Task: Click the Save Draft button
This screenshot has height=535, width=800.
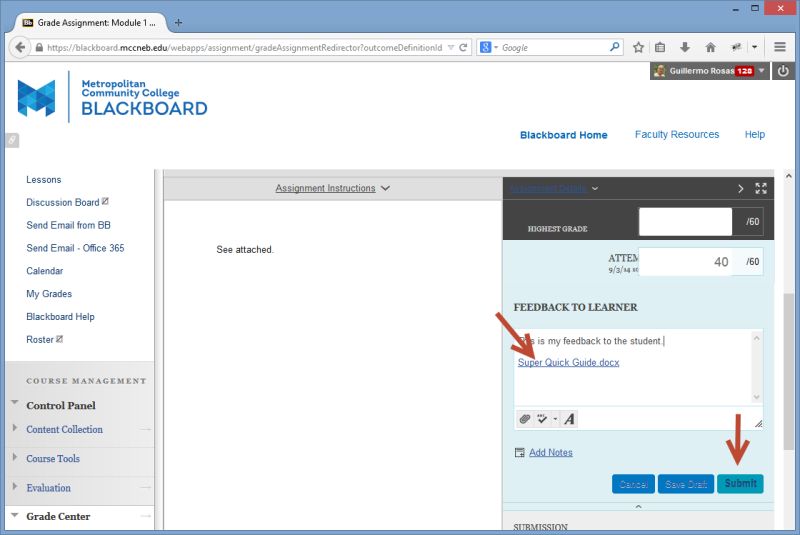Action: tap(686, 484)
